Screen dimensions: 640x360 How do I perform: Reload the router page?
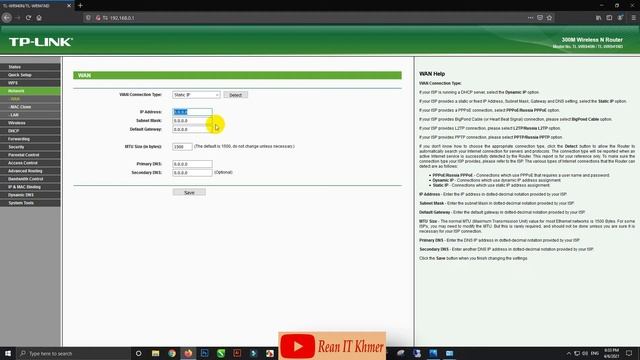(x=28, y=18)
